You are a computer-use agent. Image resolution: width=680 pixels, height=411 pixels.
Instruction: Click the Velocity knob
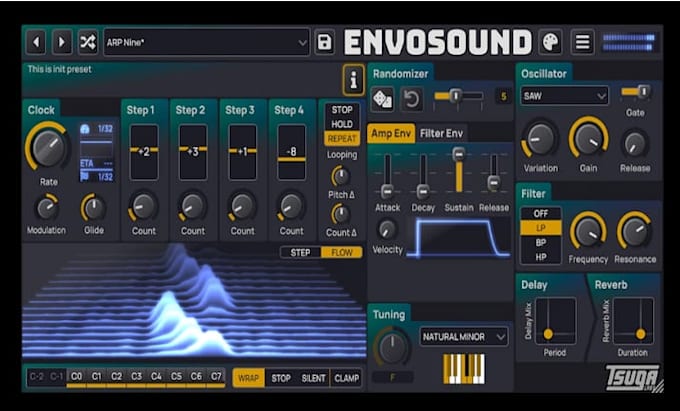387,229
